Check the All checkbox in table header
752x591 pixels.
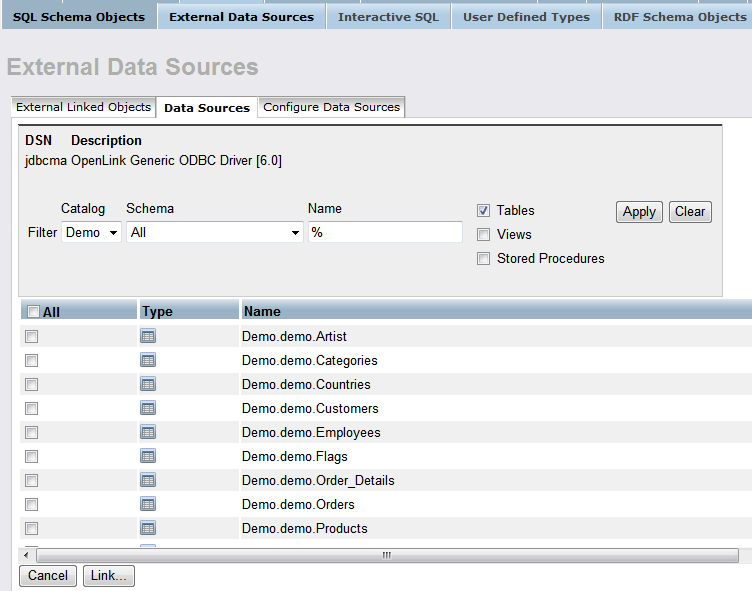33,312
